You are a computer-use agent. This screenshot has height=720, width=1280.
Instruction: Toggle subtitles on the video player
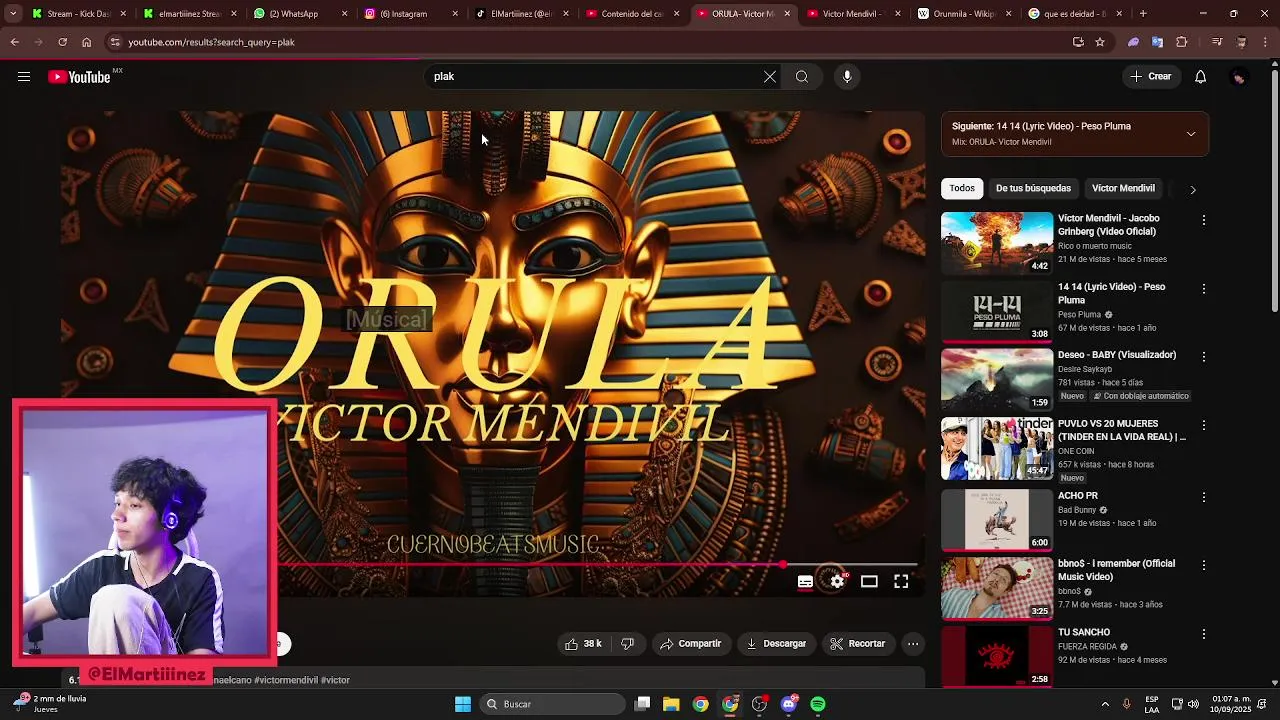click(x=805, y=581)
